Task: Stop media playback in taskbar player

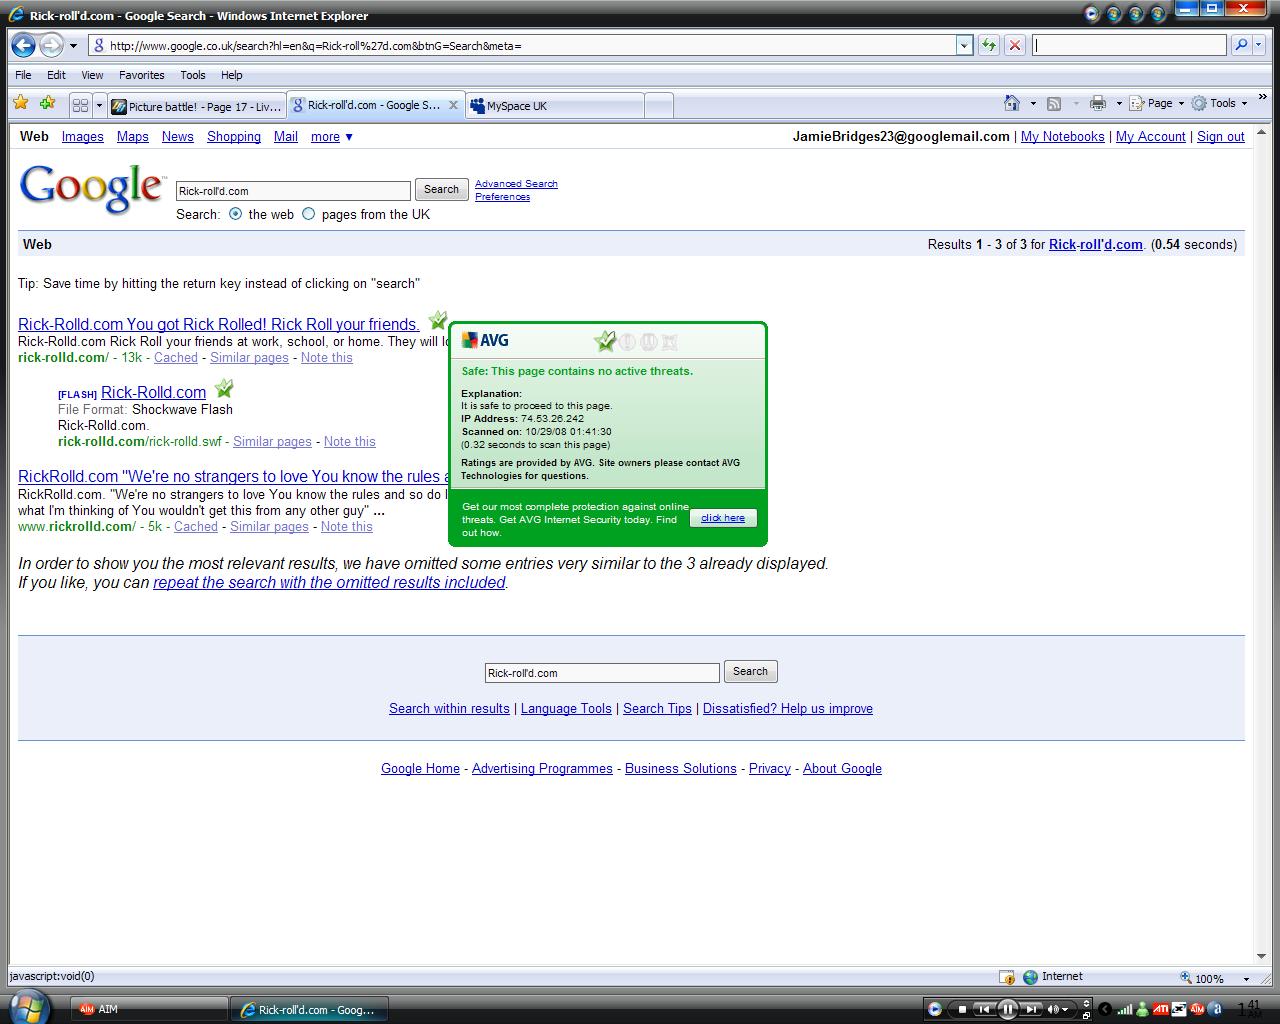Action: tap(962, 1009)
